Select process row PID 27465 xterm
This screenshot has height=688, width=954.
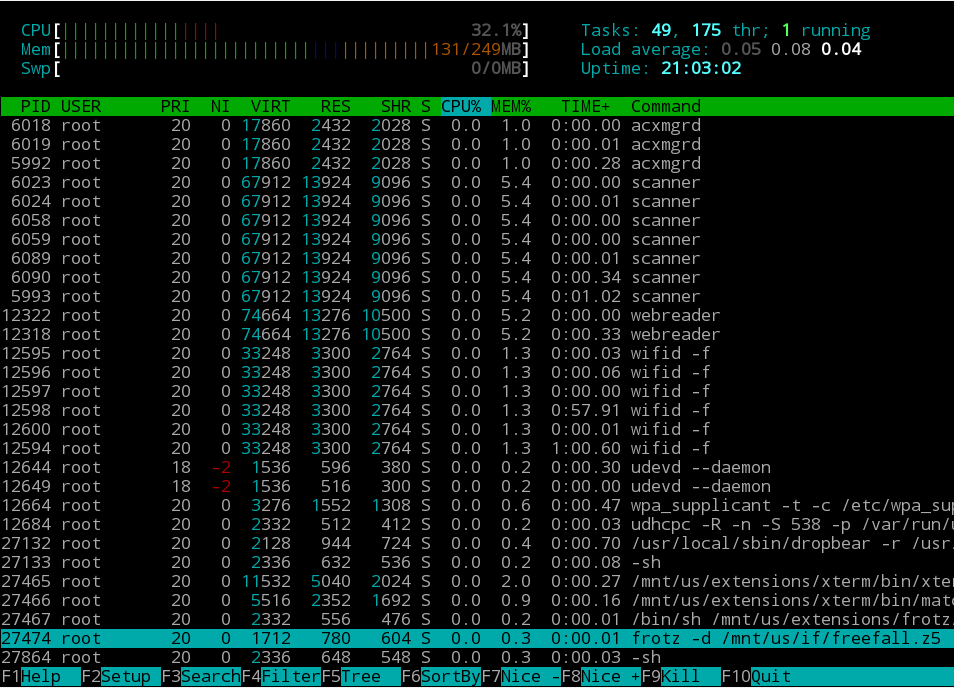(477, 582)
